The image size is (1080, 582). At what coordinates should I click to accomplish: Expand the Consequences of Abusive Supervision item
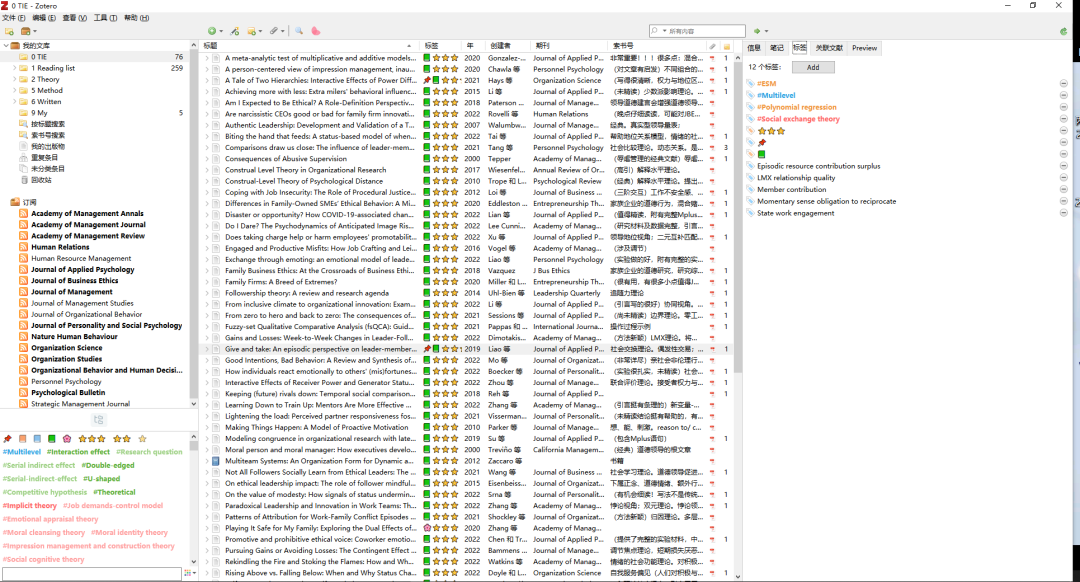pyautogui.click(x=207, y=158)
